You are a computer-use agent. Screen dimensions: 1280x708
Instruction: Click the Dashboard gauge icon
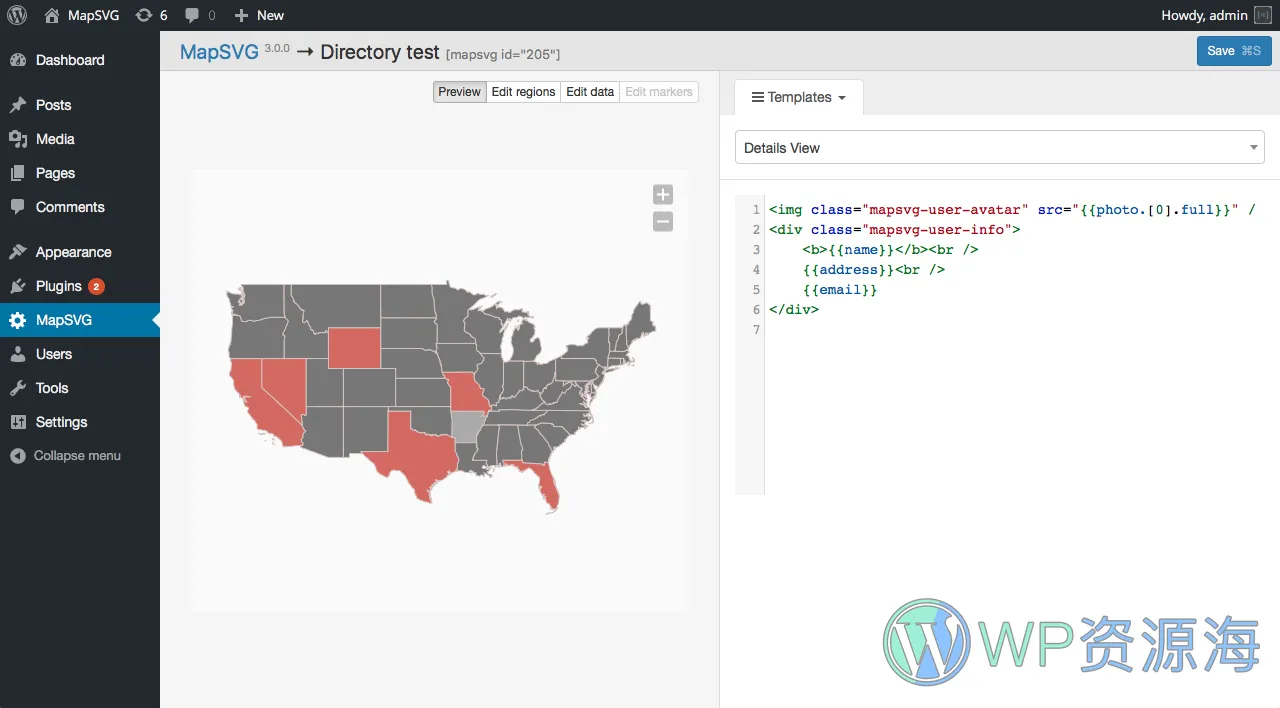tap(18, 60)
